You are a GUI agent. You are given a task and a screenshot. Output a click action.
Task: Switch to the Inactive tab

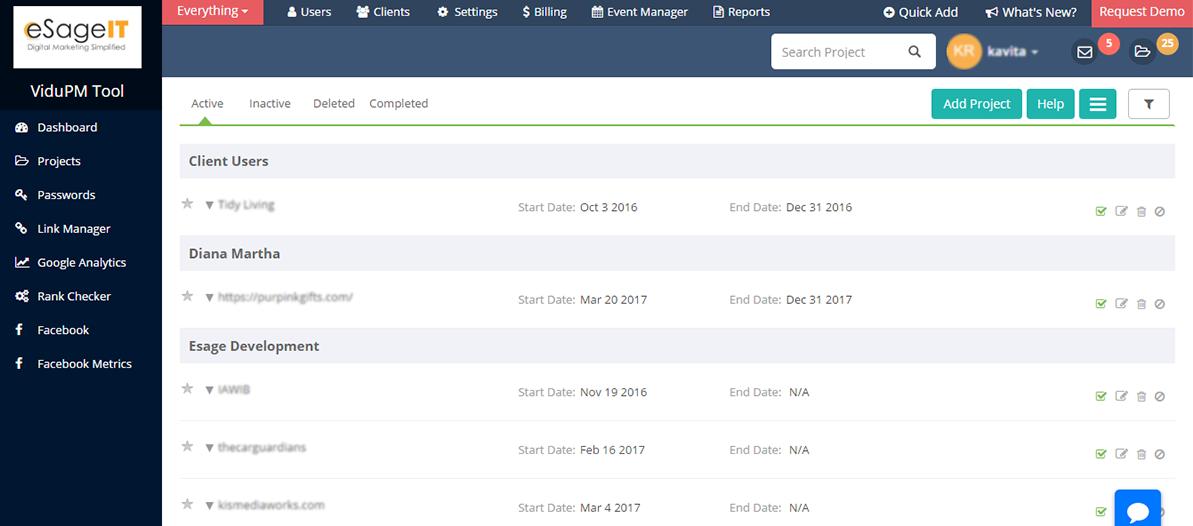tap(269, 104)
